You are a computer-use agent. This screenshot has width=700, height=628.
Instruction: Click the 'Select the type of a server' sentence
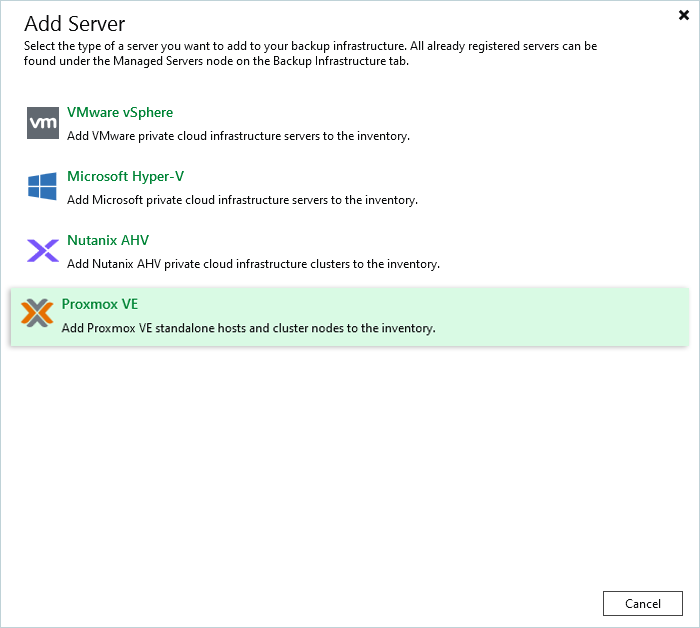pos(110,47)
